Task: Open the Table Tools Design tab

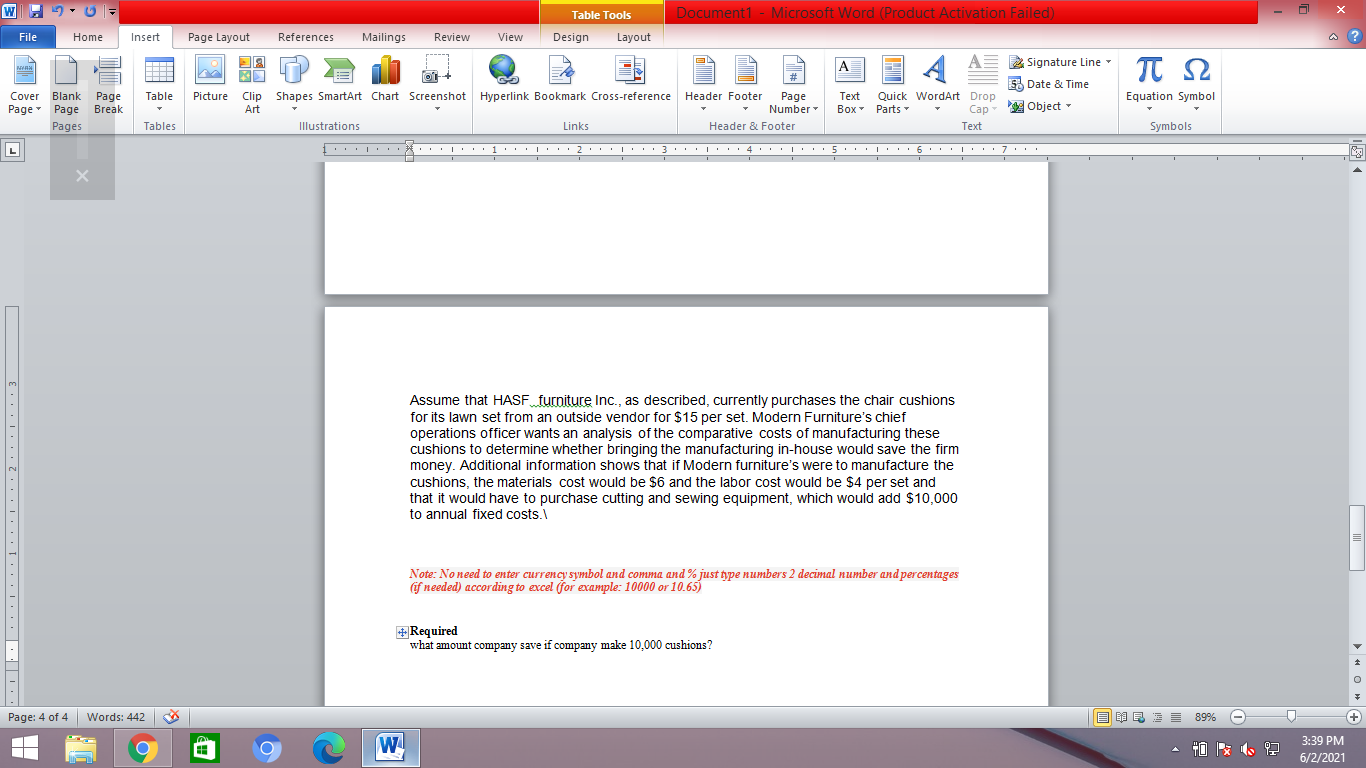Action: [570, 37]
